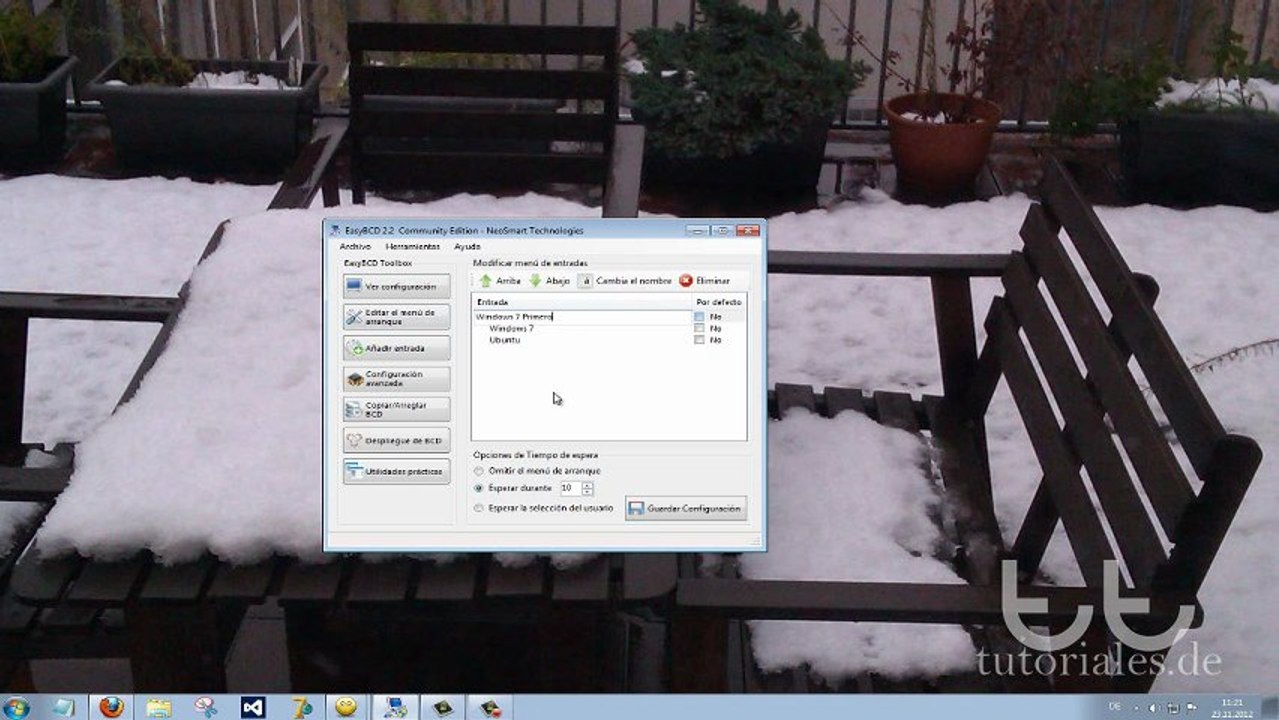Open the Archivo menu
1279x720 pixels.
pyautogui.click(x=355, y=246)
